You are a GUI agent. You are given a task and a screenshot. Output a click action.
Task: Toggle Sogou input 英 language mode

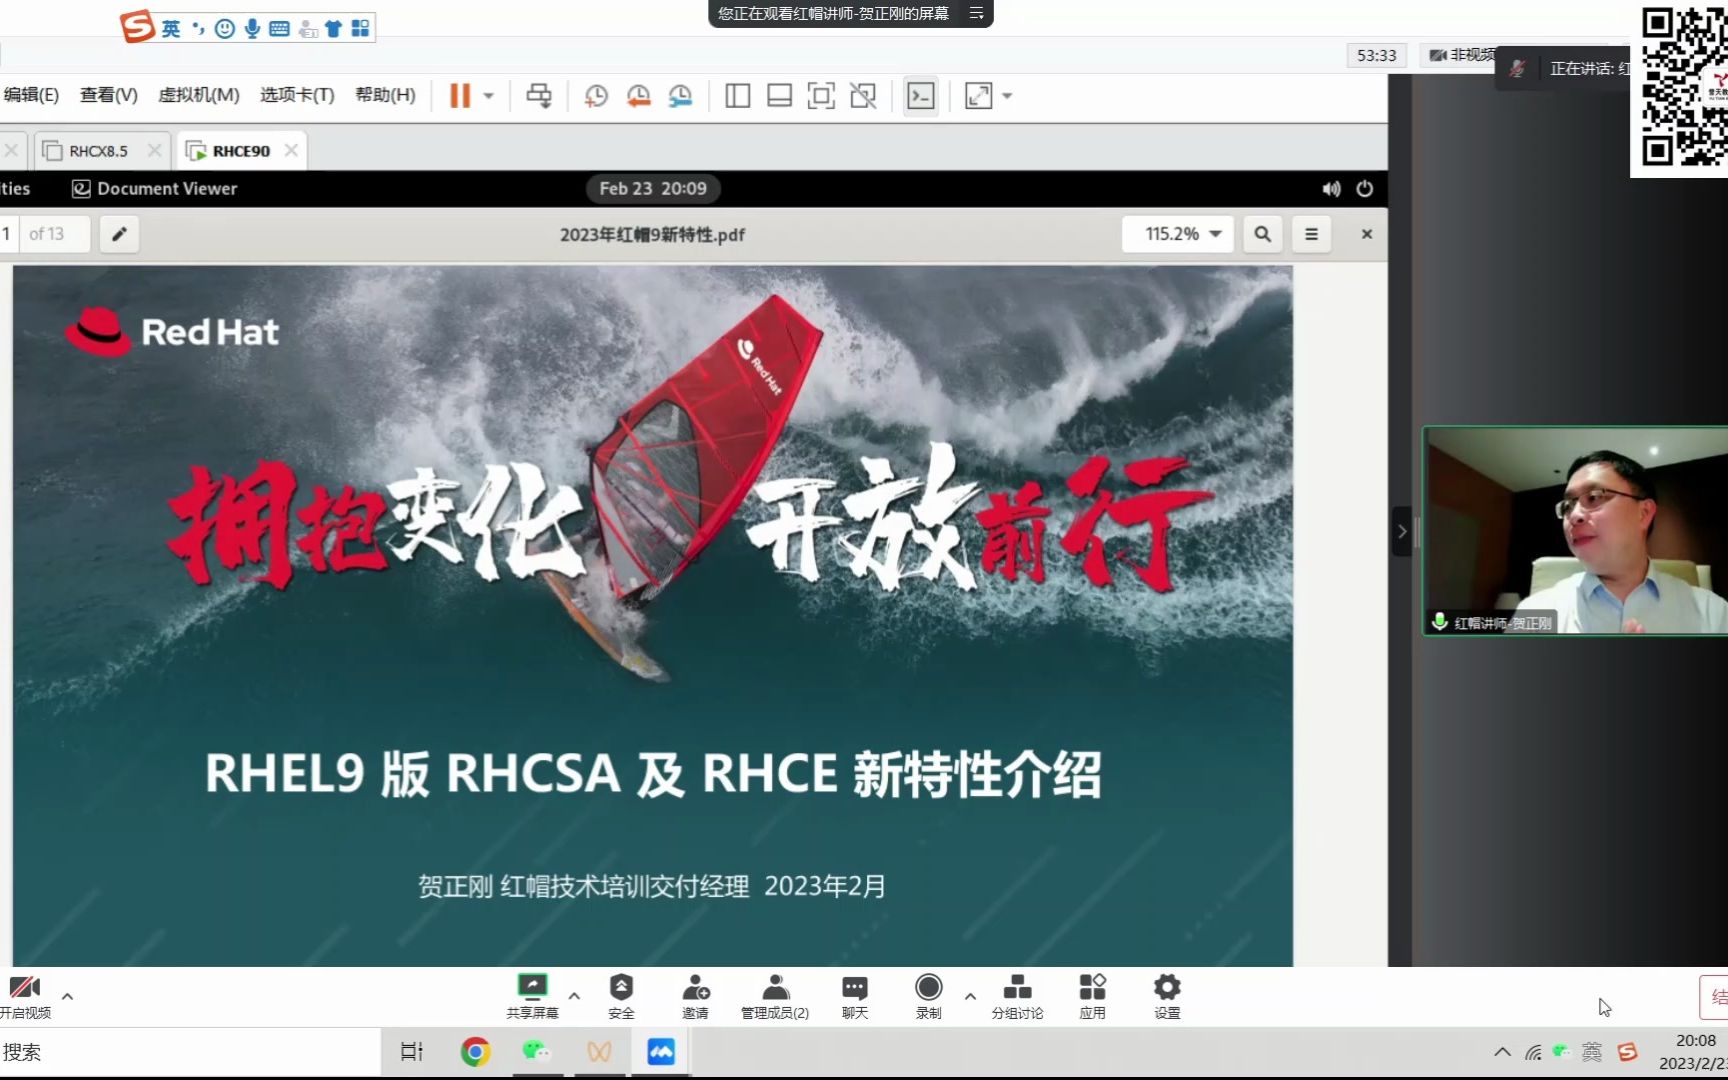[x=171, y=28]
